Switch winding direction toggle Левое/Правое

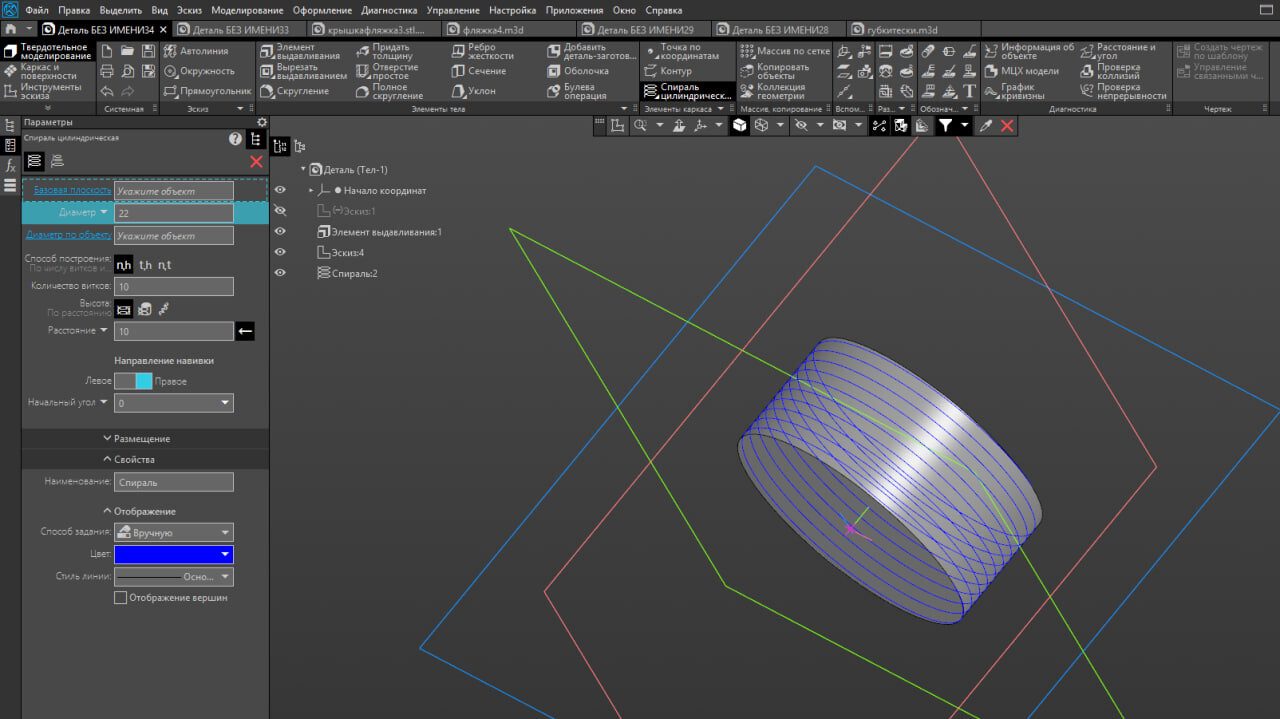133,381
